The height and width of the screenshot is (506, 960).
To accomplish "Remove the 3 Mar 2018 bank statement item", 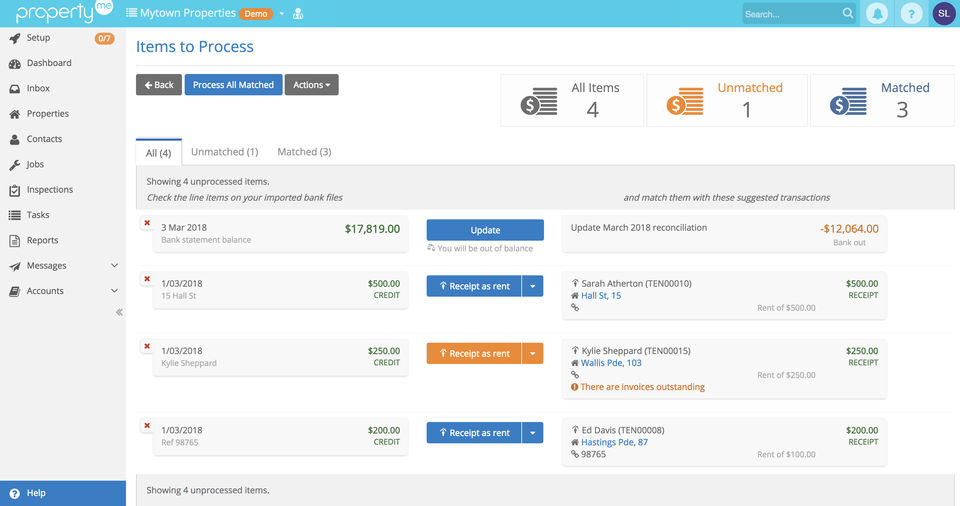I will click(x=147, y=223).
